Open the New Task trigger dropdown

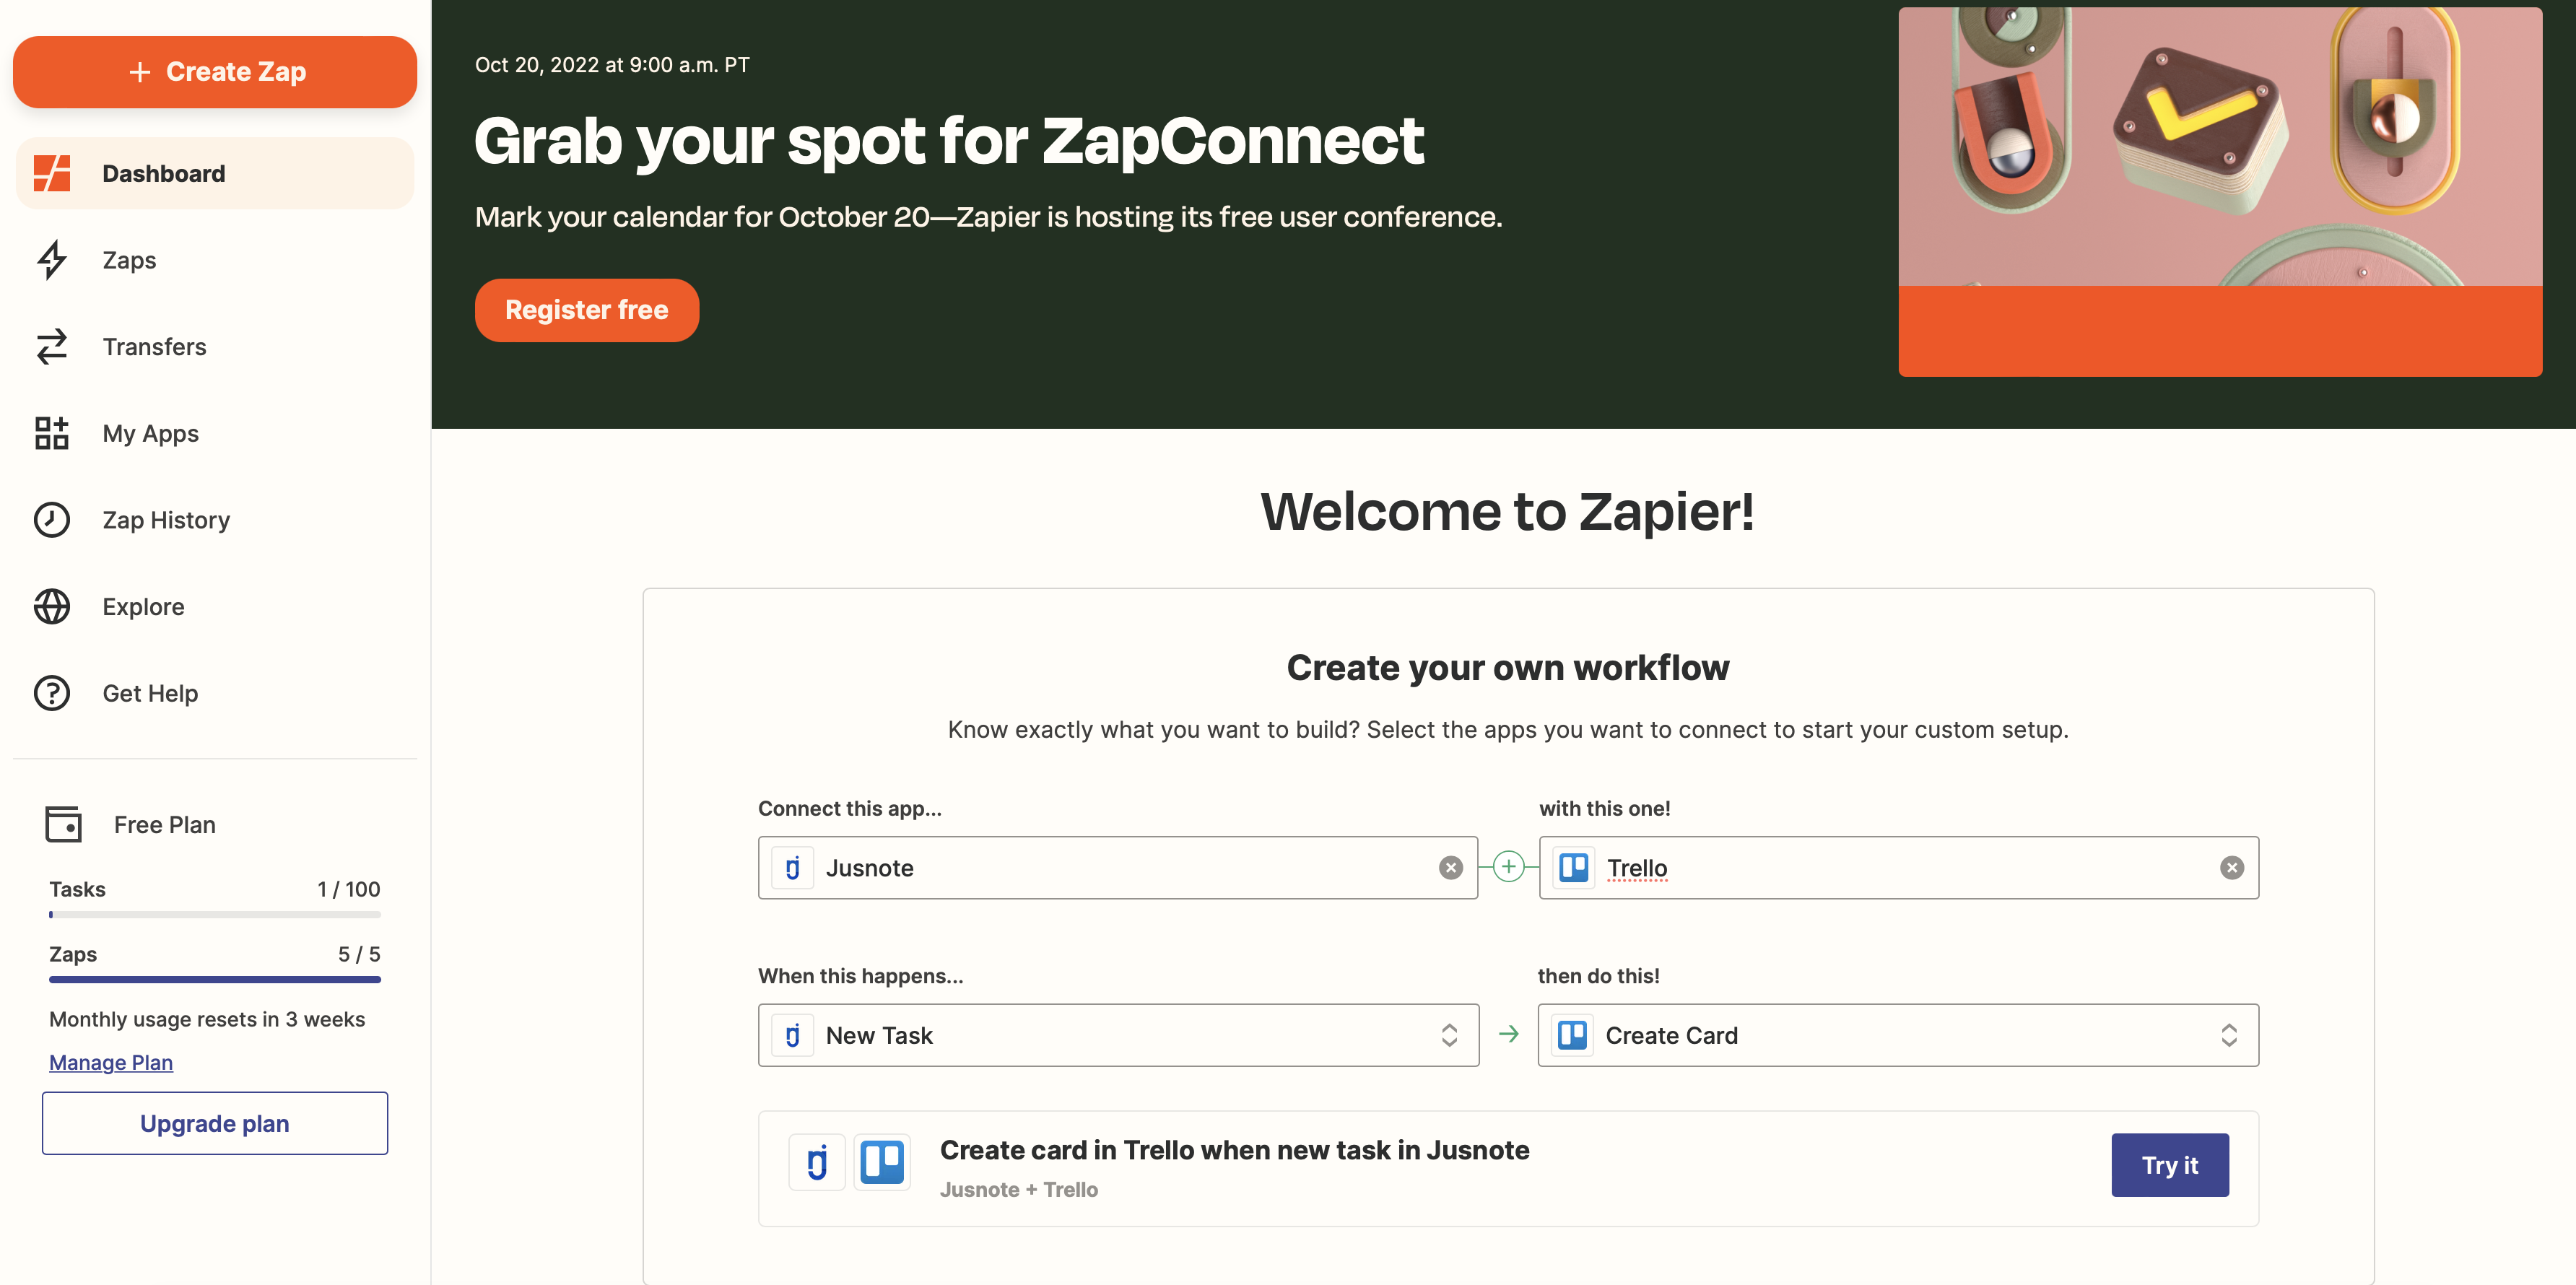tap(1118, 1035)
